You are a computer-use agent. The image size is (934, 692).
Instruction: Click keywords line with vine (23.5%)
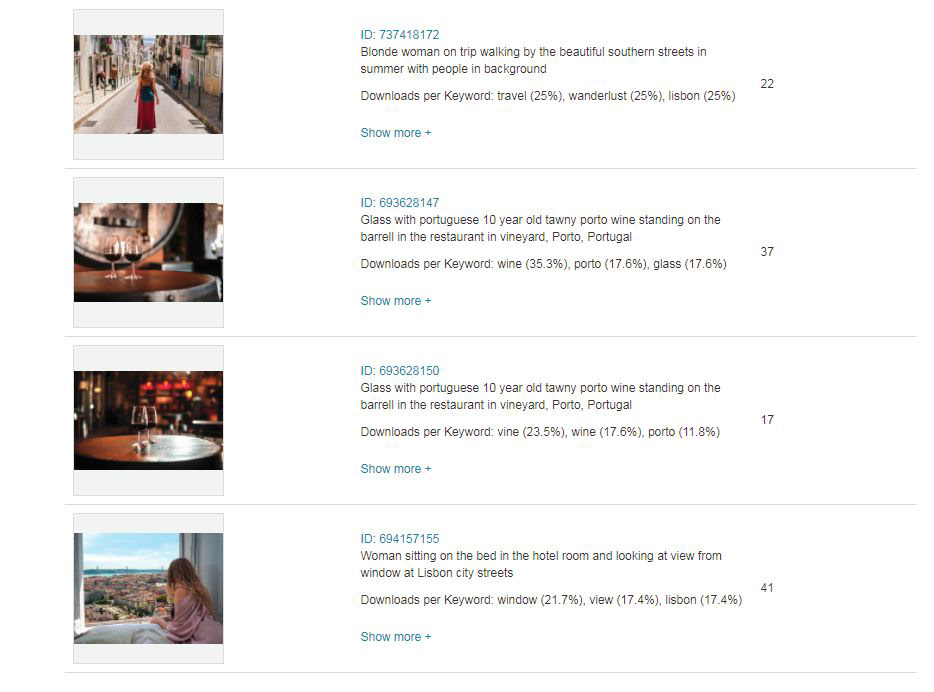pyautogui.click(x=540, y=432)
